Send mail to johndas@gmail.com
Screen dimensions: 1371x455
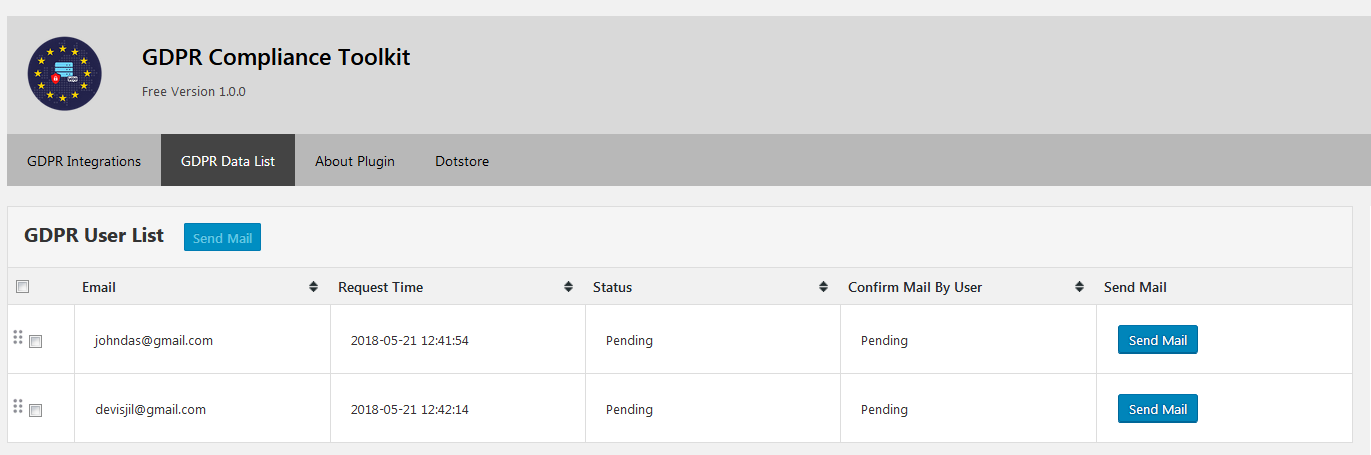[1158, 340]
